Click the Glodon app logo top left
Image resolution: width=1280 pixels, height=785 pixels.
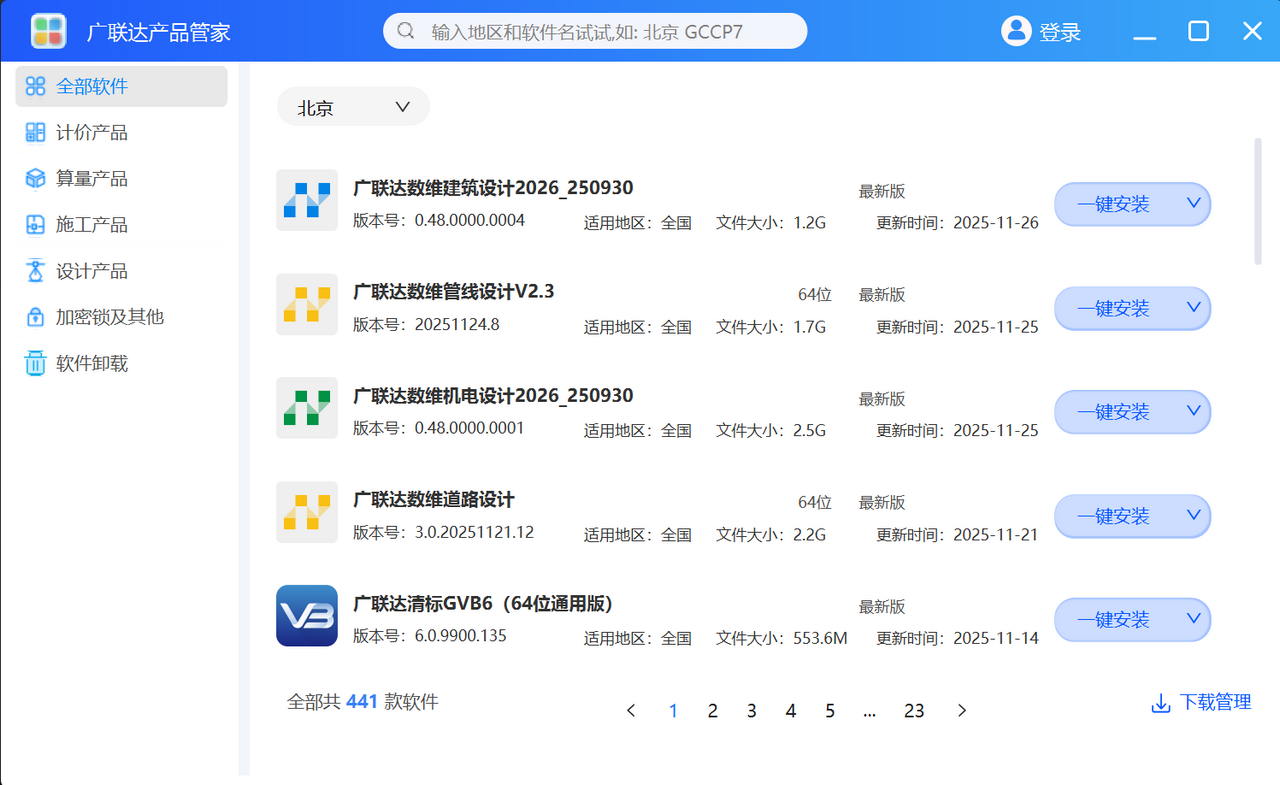click(x=47, y=30)
